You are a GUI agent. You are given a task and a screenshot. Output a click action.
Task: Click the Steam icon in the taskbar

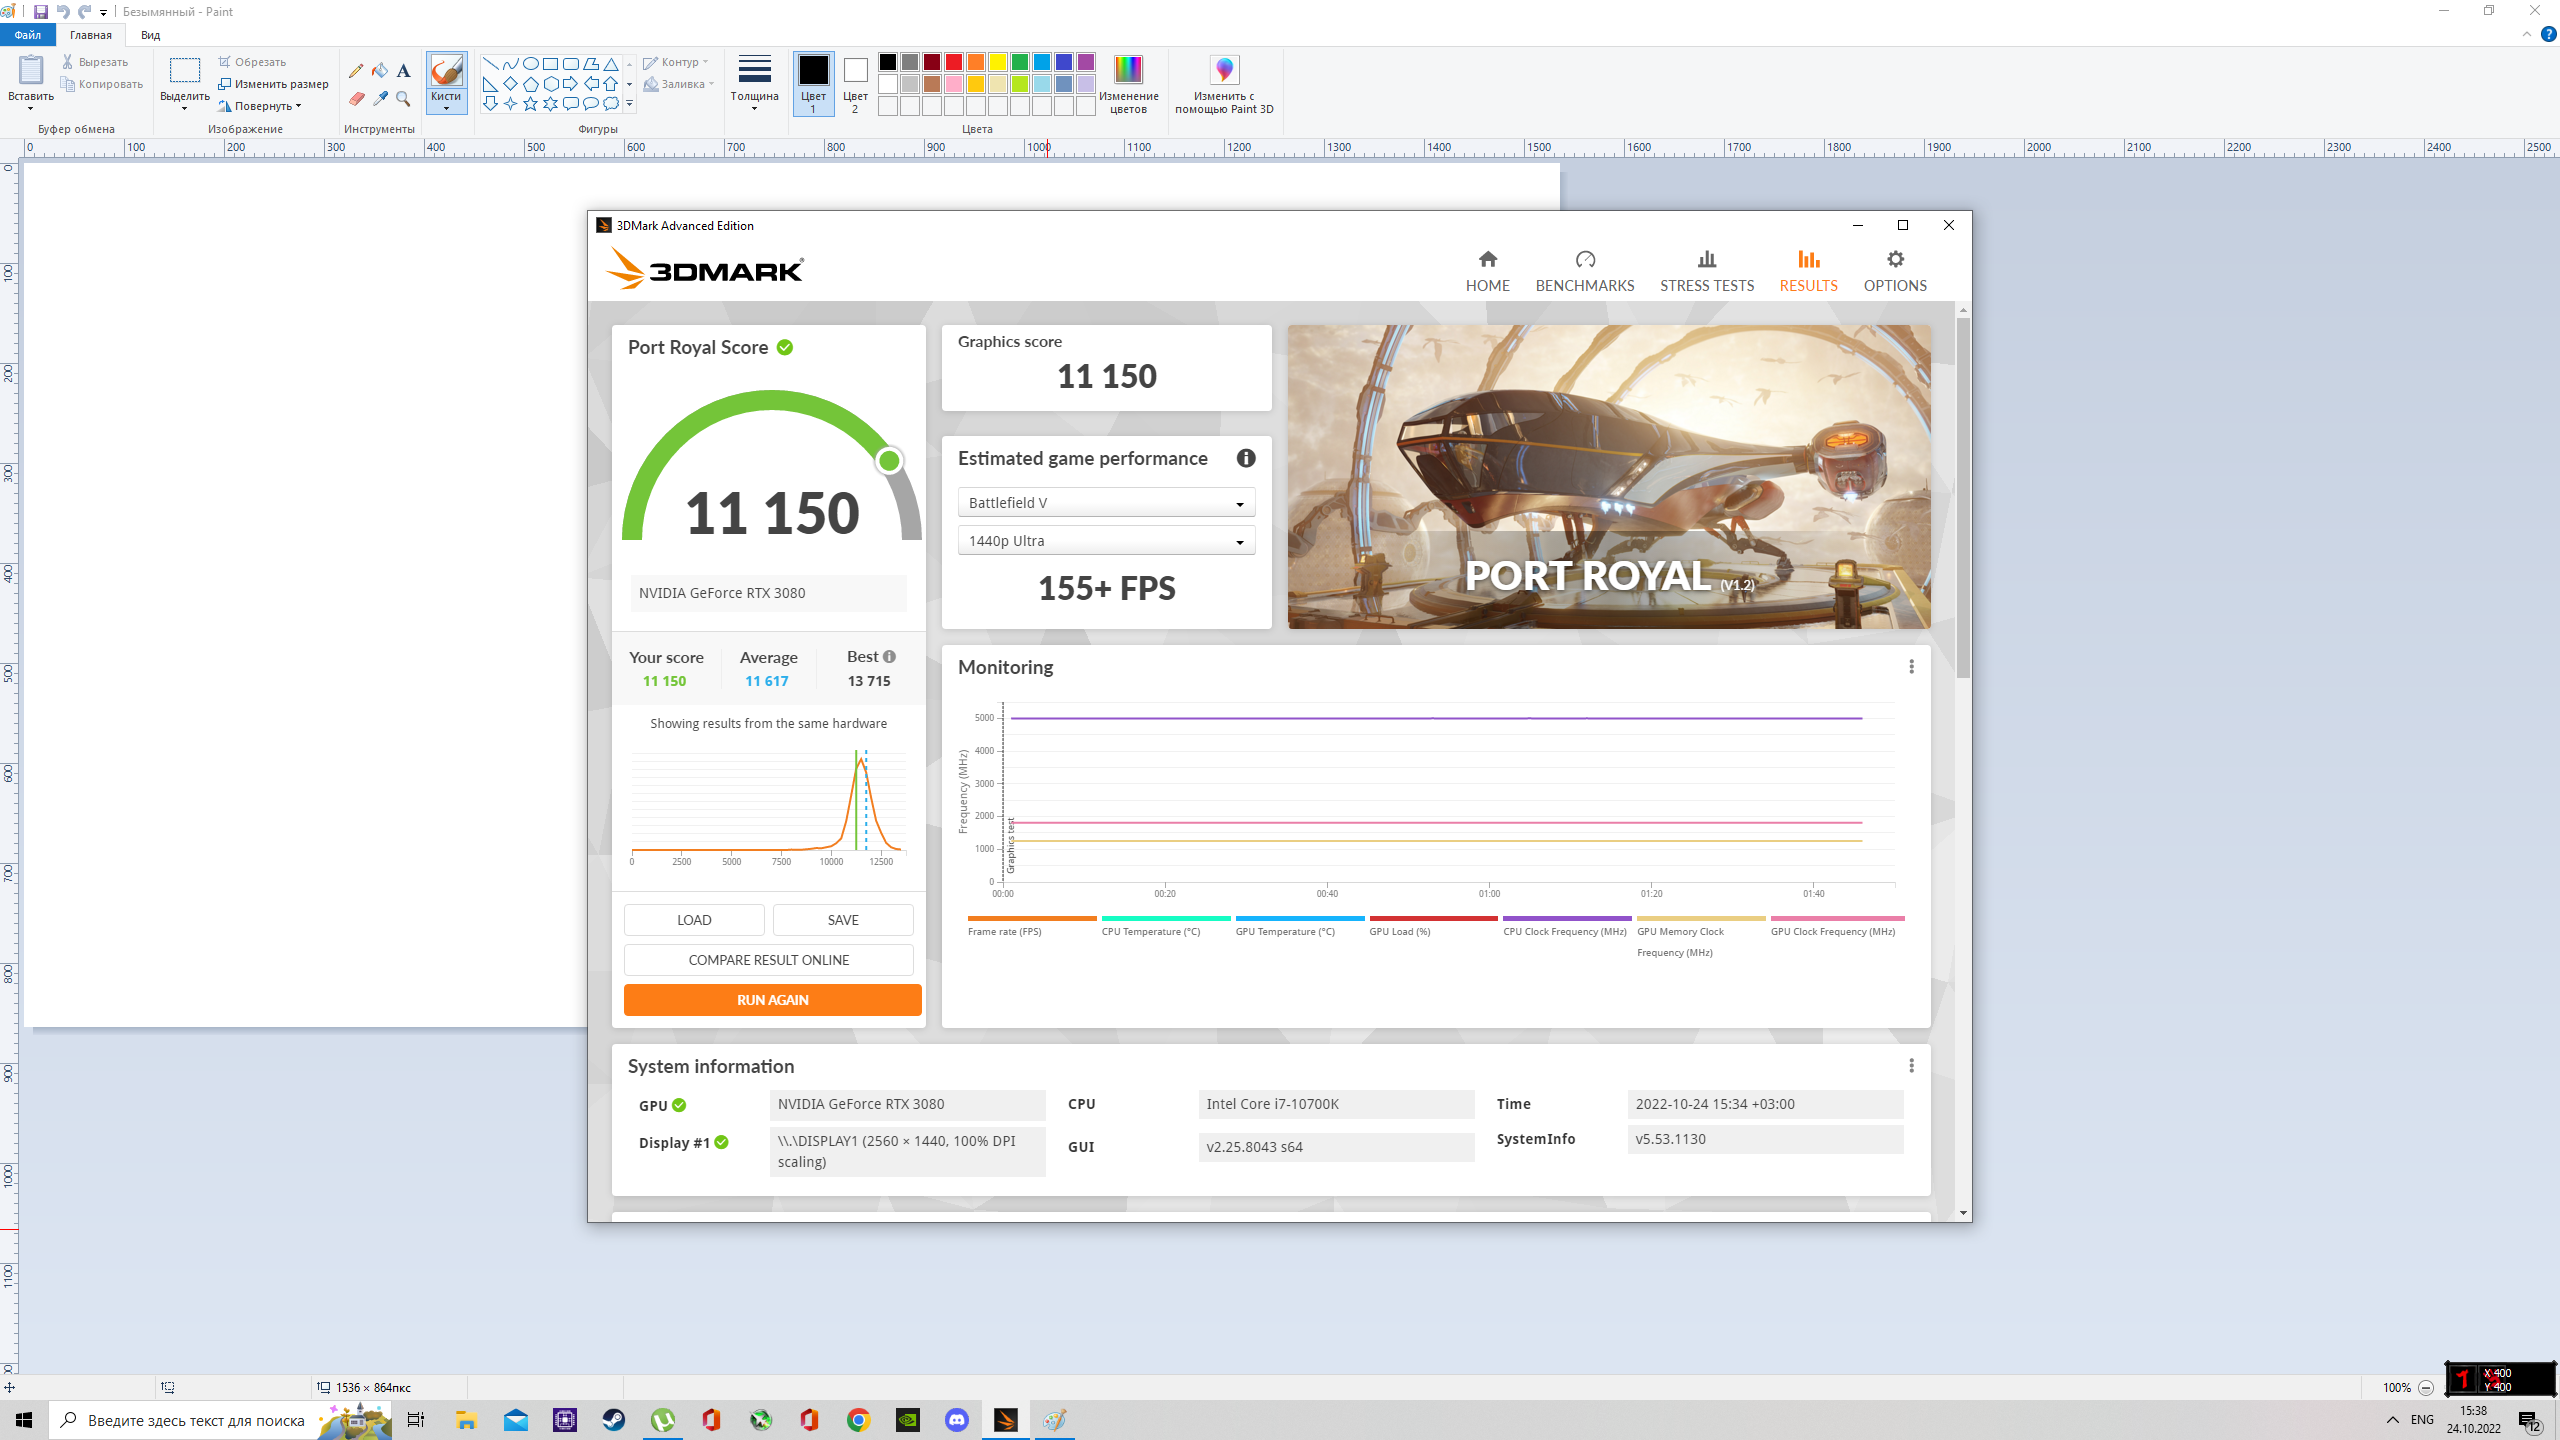(613, 1420)
